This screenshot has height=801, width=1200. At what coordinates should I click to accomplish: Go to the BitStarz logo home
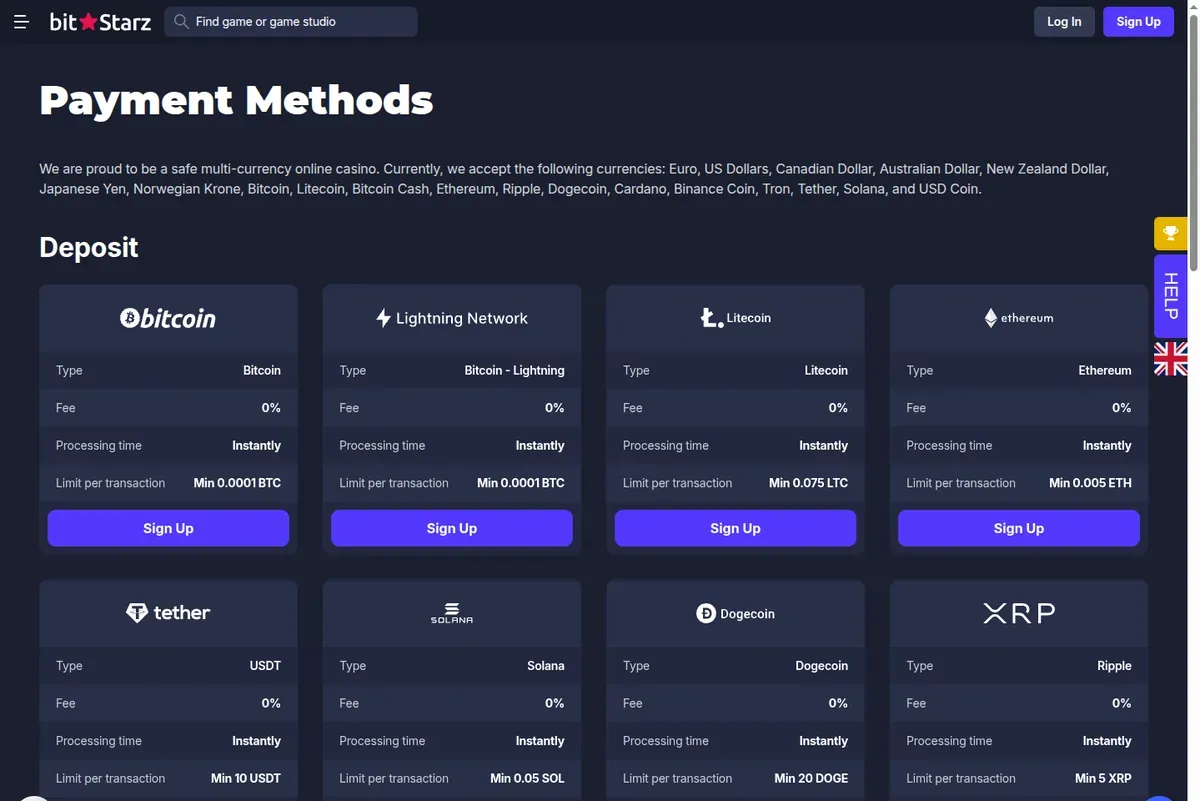pyautogui.click(x=100, y=22)
